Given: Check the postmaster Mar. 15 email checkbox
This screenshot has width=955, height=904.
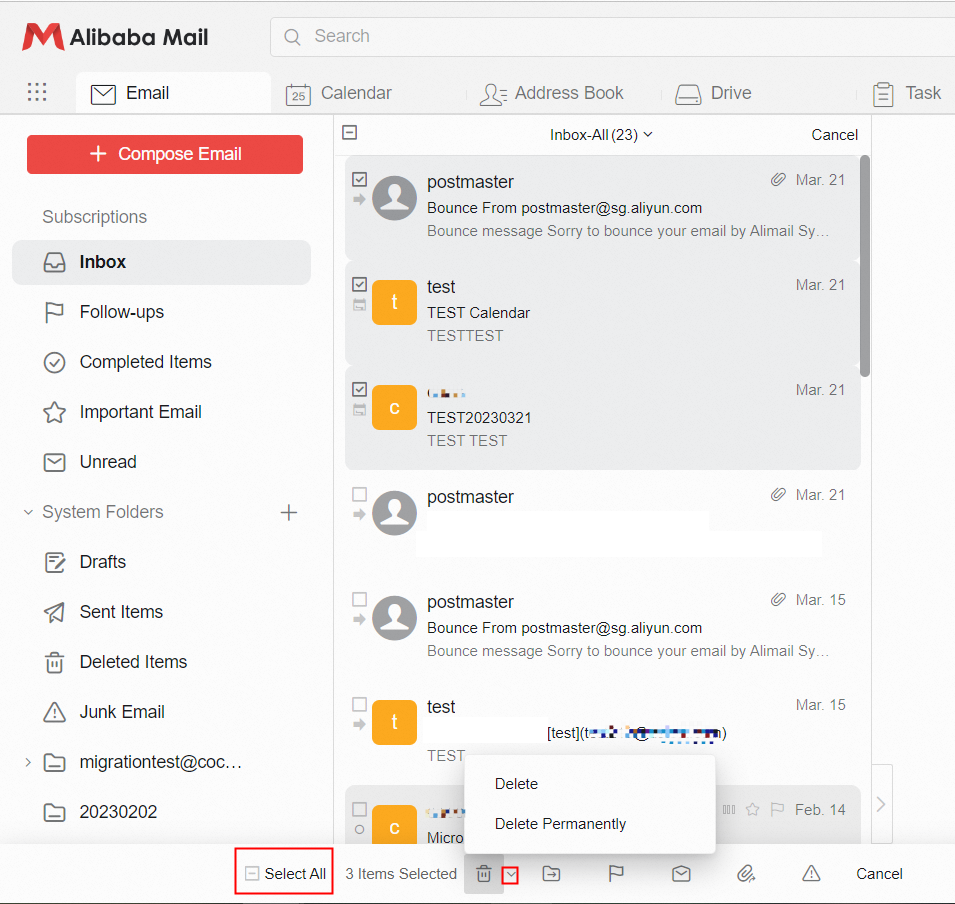Looking at the screenshot, I should [359, 599].
